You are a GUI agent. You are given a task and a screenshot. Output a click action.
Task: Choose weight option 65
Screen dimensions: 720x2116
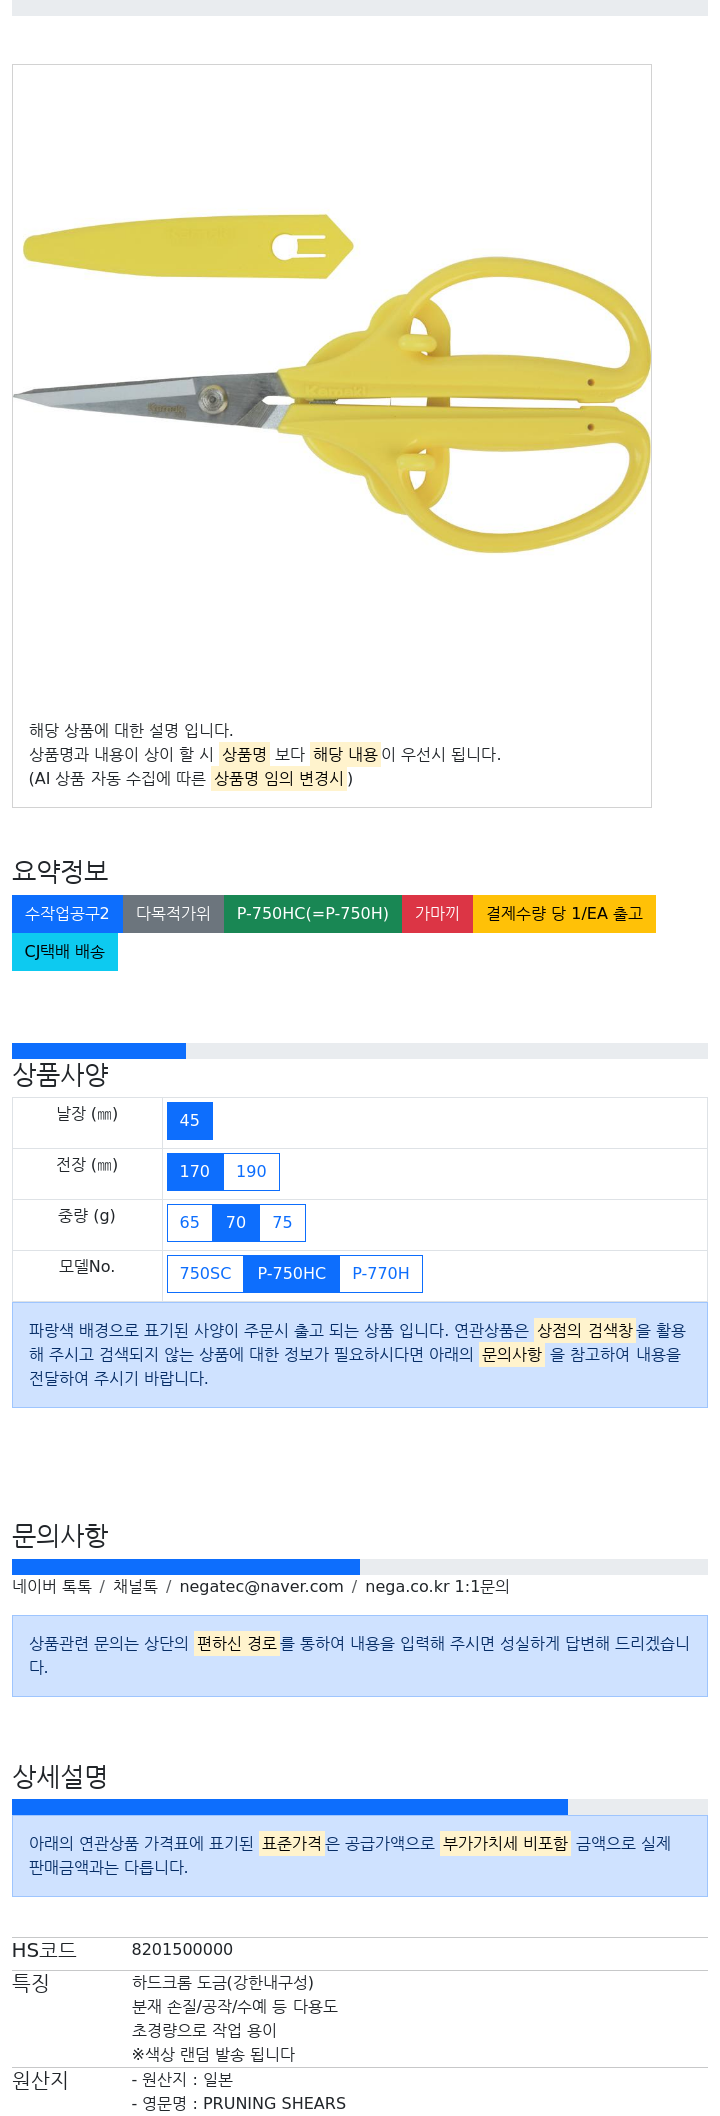point(190,1223)
